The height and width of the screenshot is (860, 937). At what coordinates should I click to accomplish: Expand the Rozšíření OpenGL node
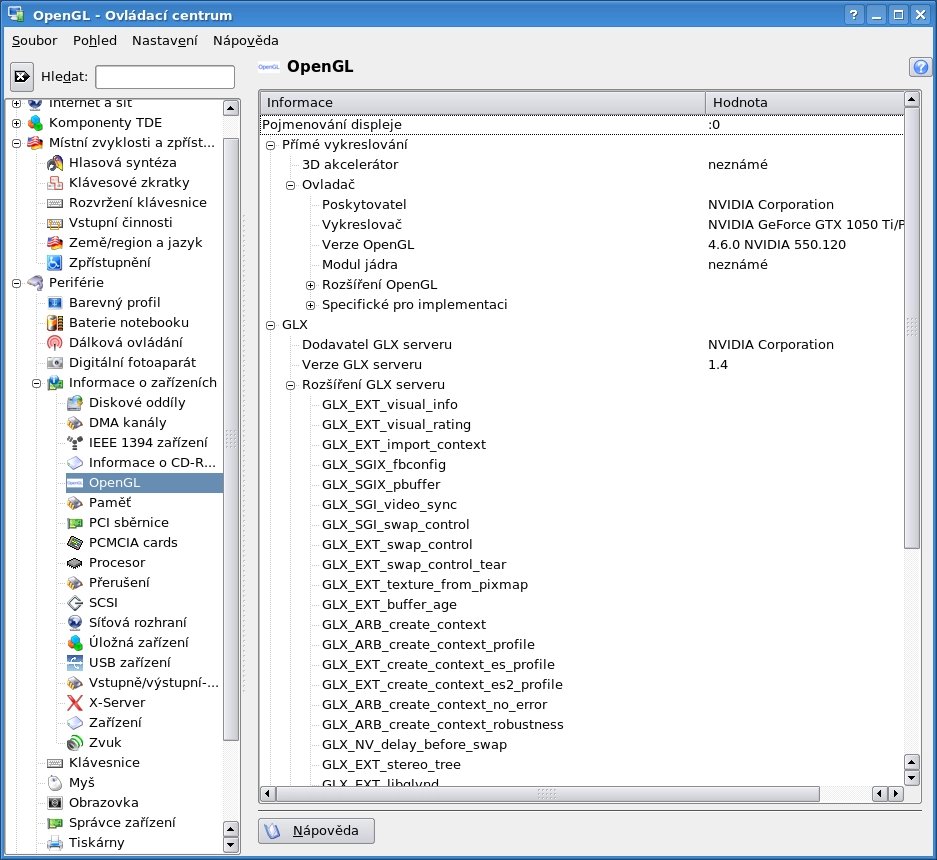tap(311, 285)
